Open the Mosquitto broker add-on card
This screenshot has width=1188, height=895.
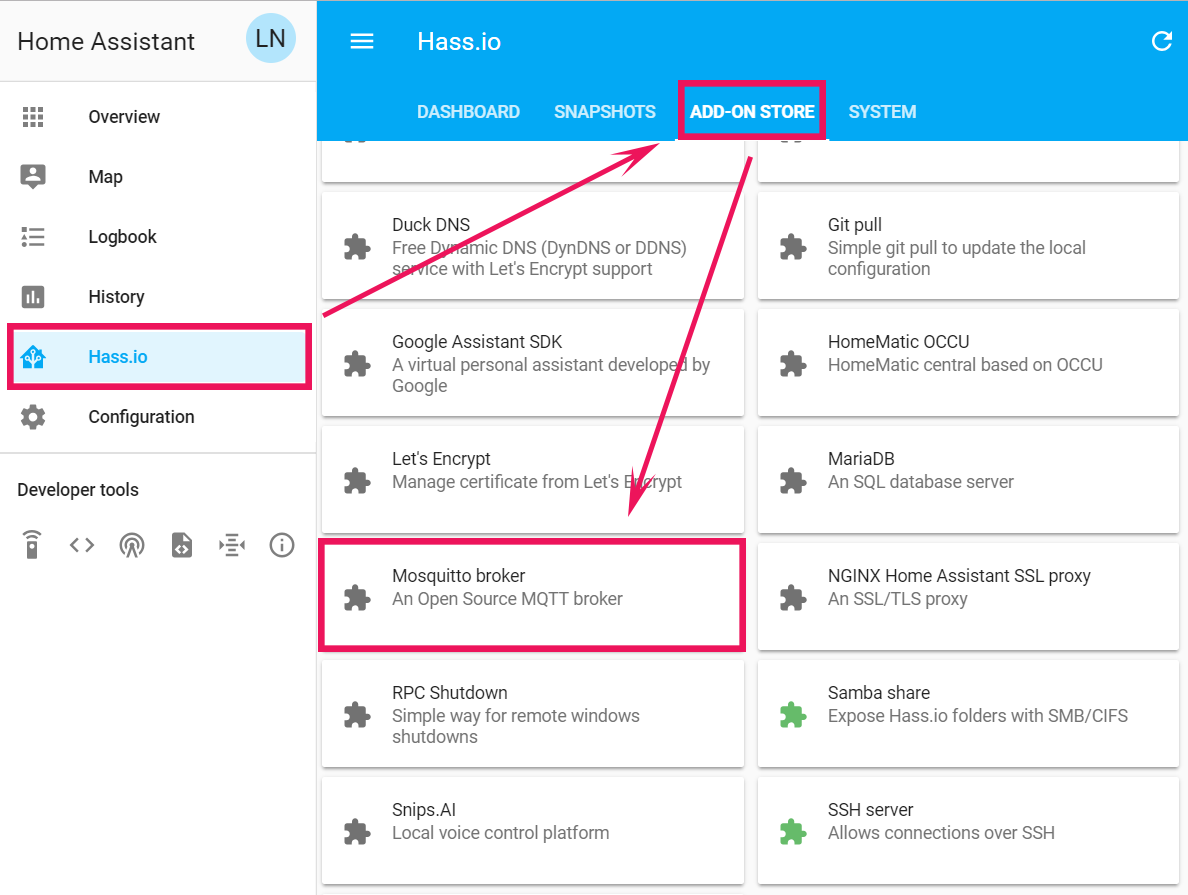531,596
